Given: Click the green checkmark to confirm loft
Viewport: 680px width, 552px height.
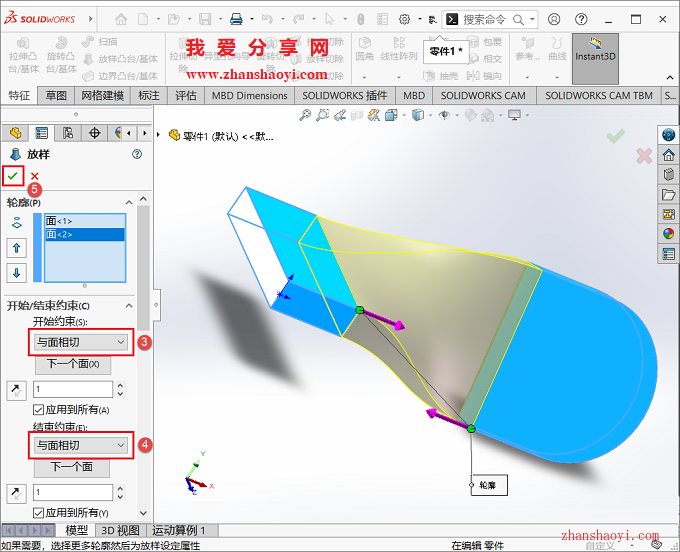Looking at the screenshot, I should pos(13,176).
